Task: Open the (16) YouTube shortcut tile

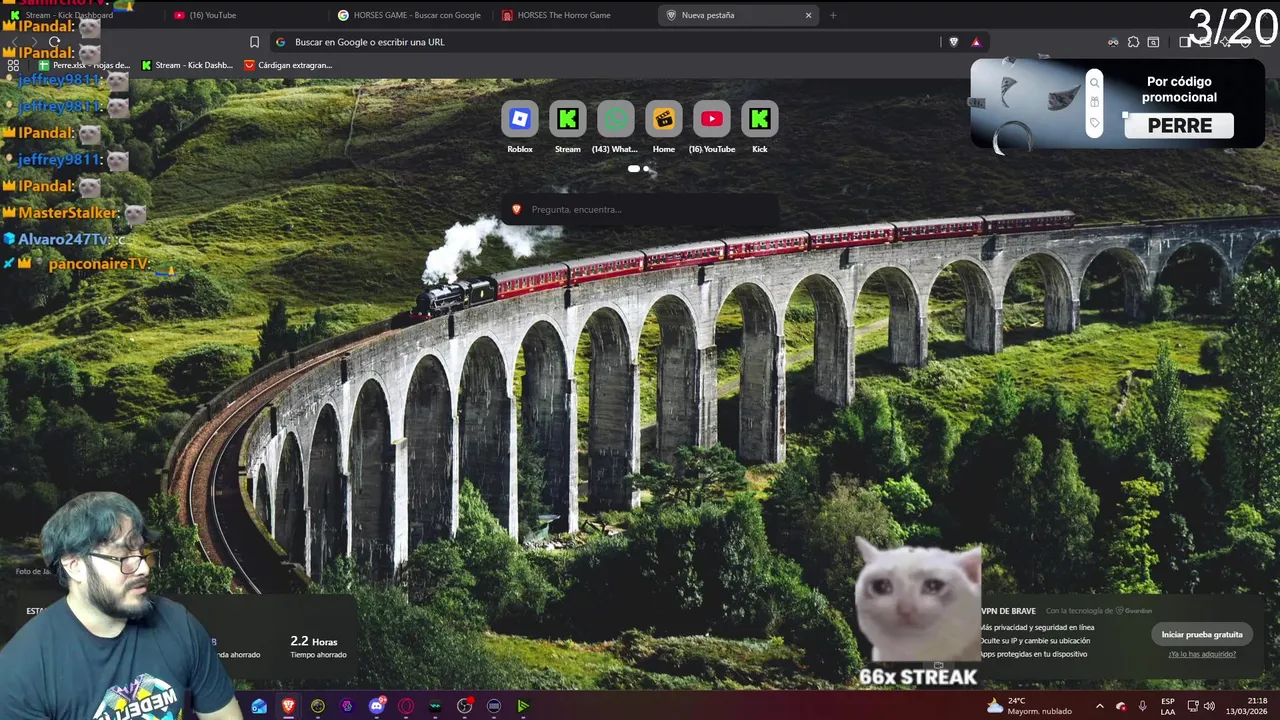Action: 712,127
